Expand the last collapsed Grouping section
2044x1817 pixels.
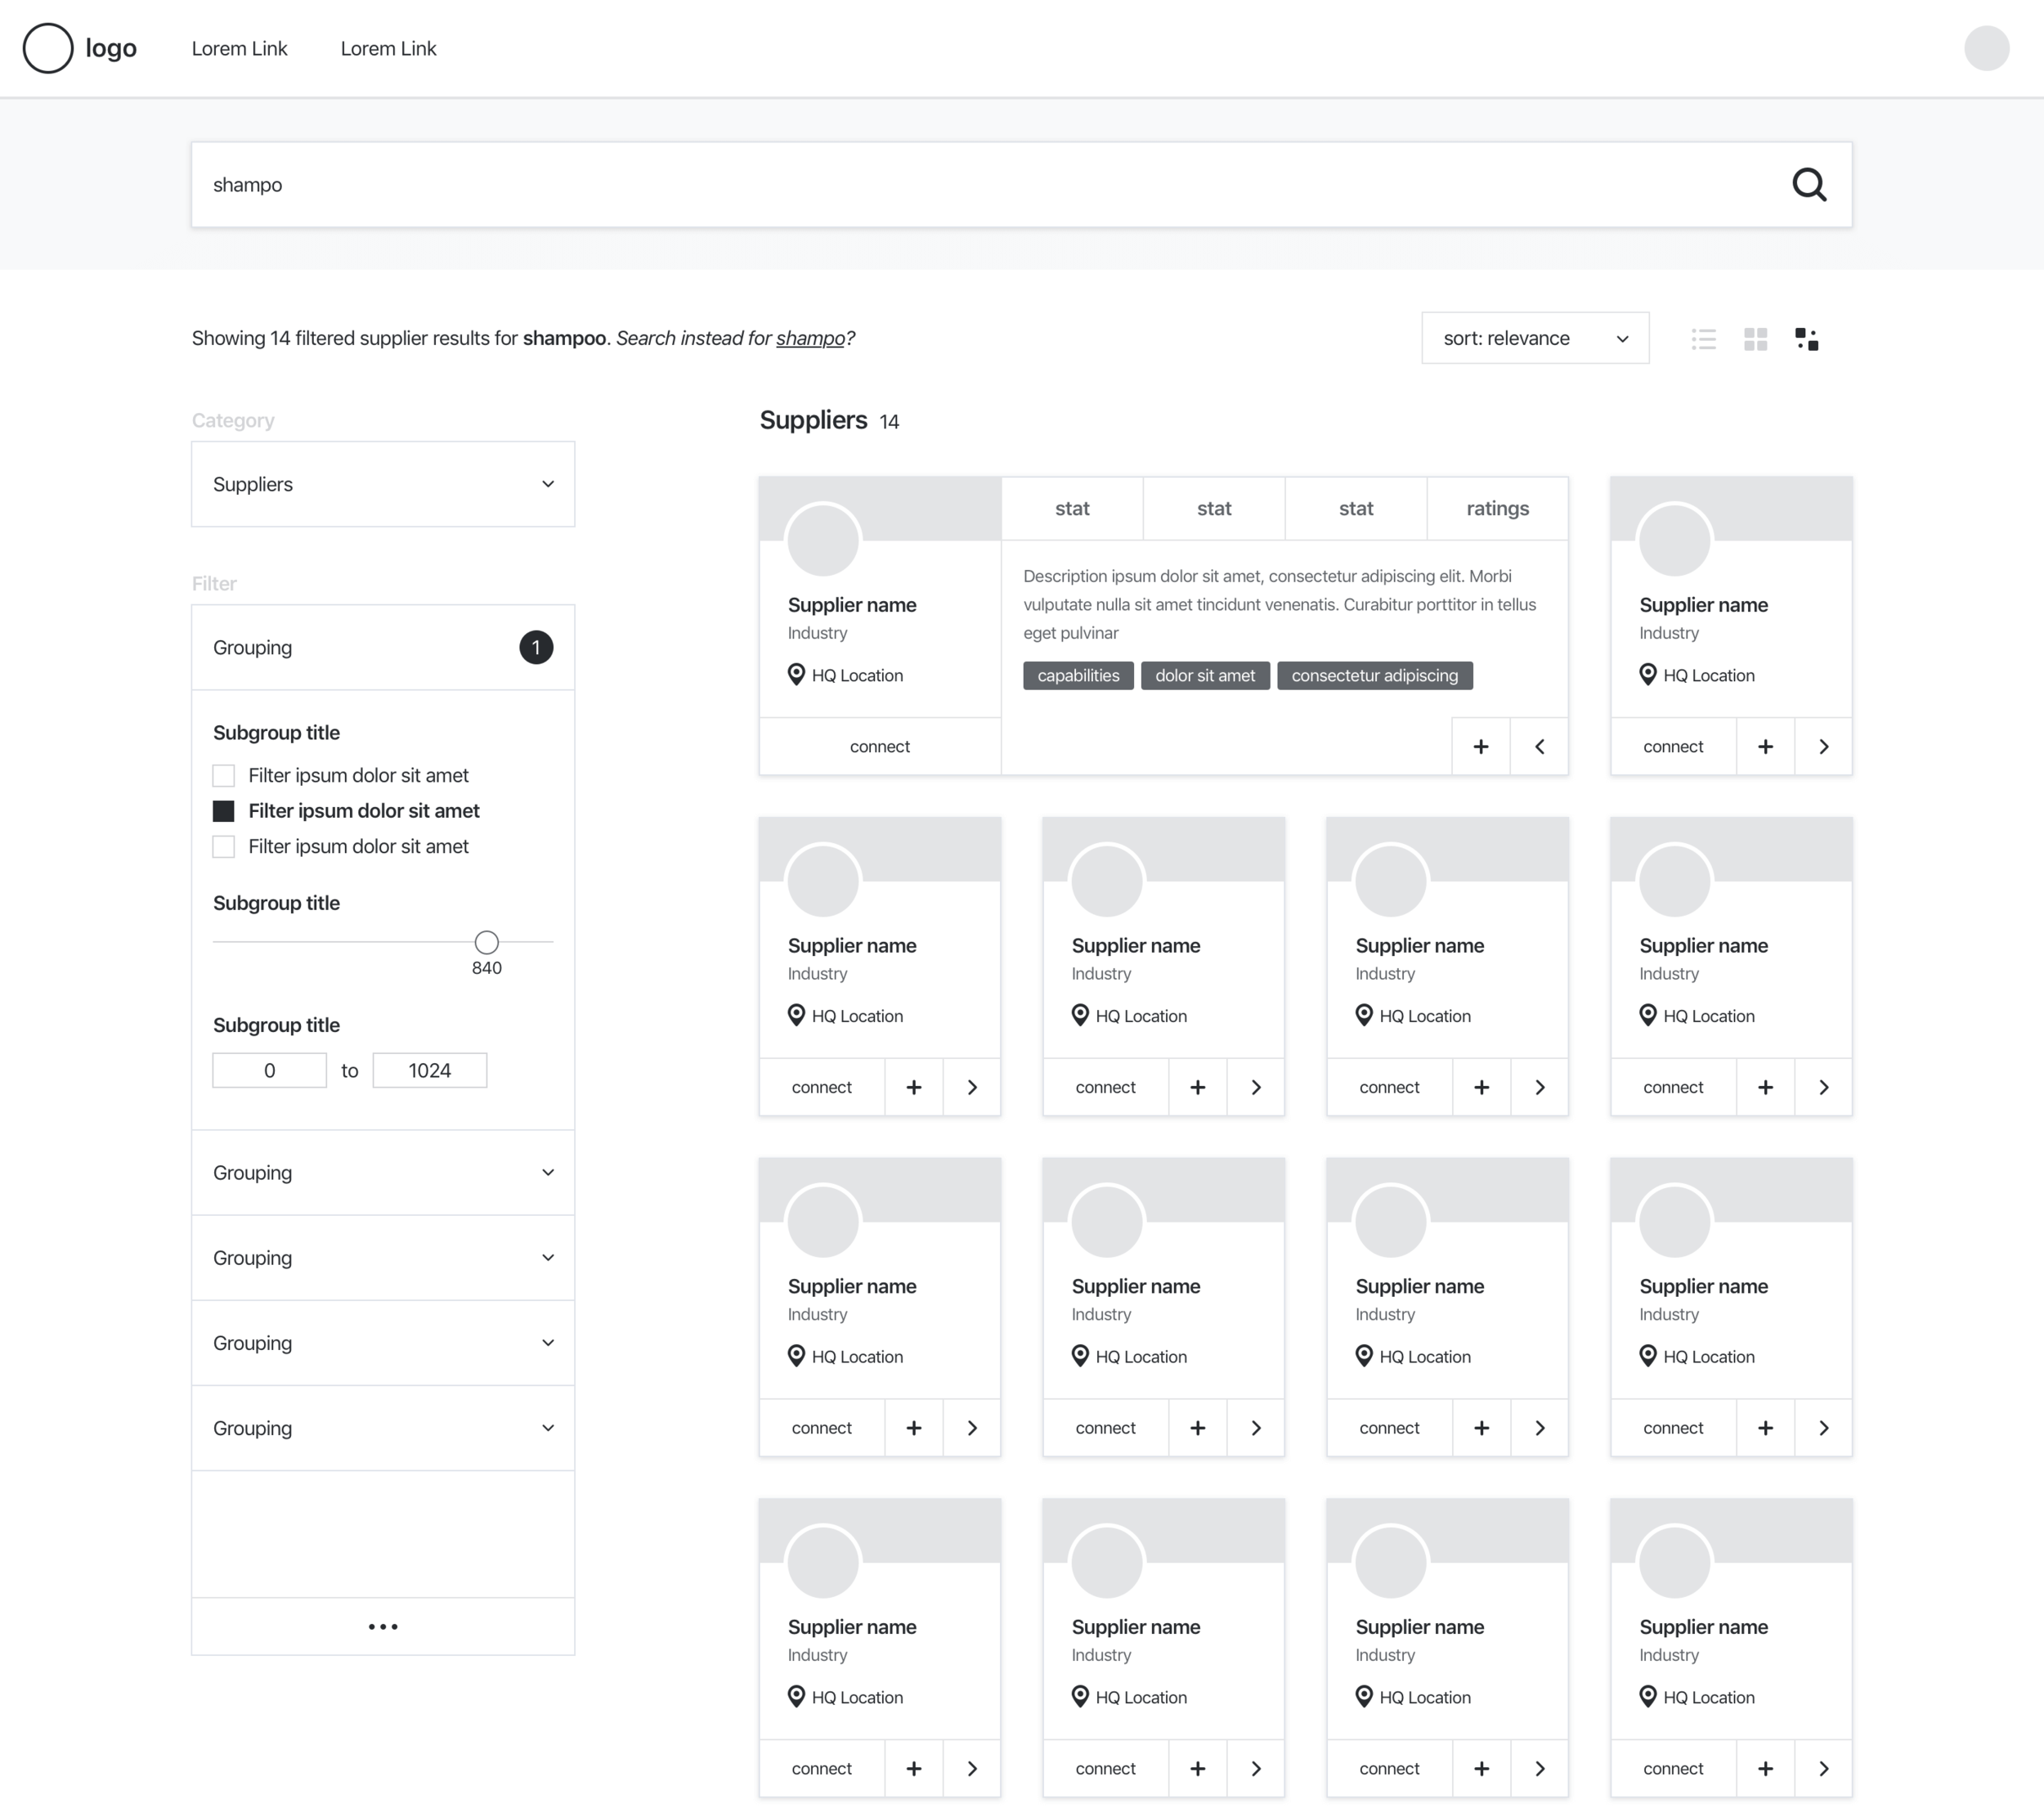pos(383,1428)
